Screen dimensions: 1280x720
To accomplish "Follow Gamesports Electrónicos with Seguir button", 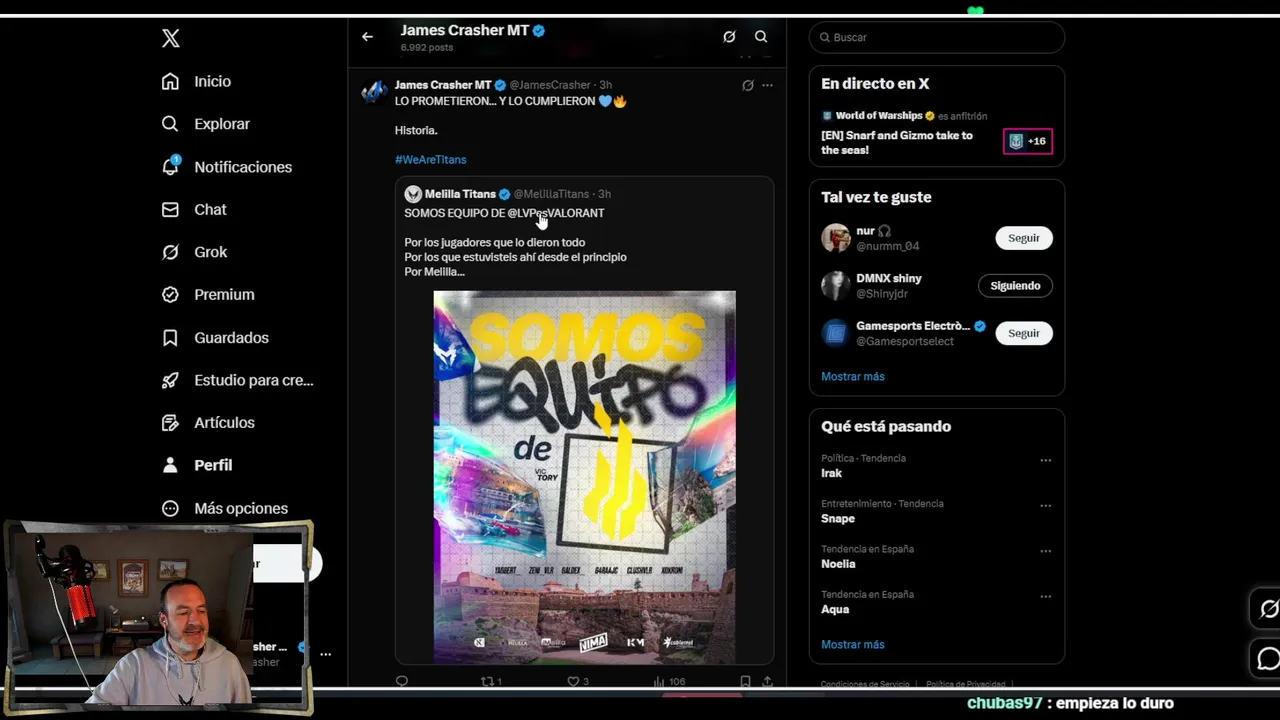I will point(1023,333).
